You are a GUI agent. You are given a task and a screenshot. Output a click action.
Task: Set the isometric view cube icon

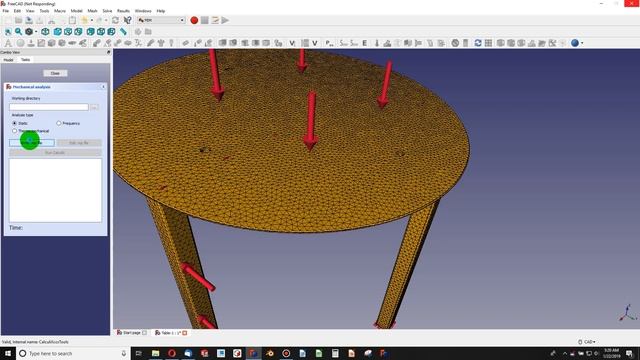point(45,31)
